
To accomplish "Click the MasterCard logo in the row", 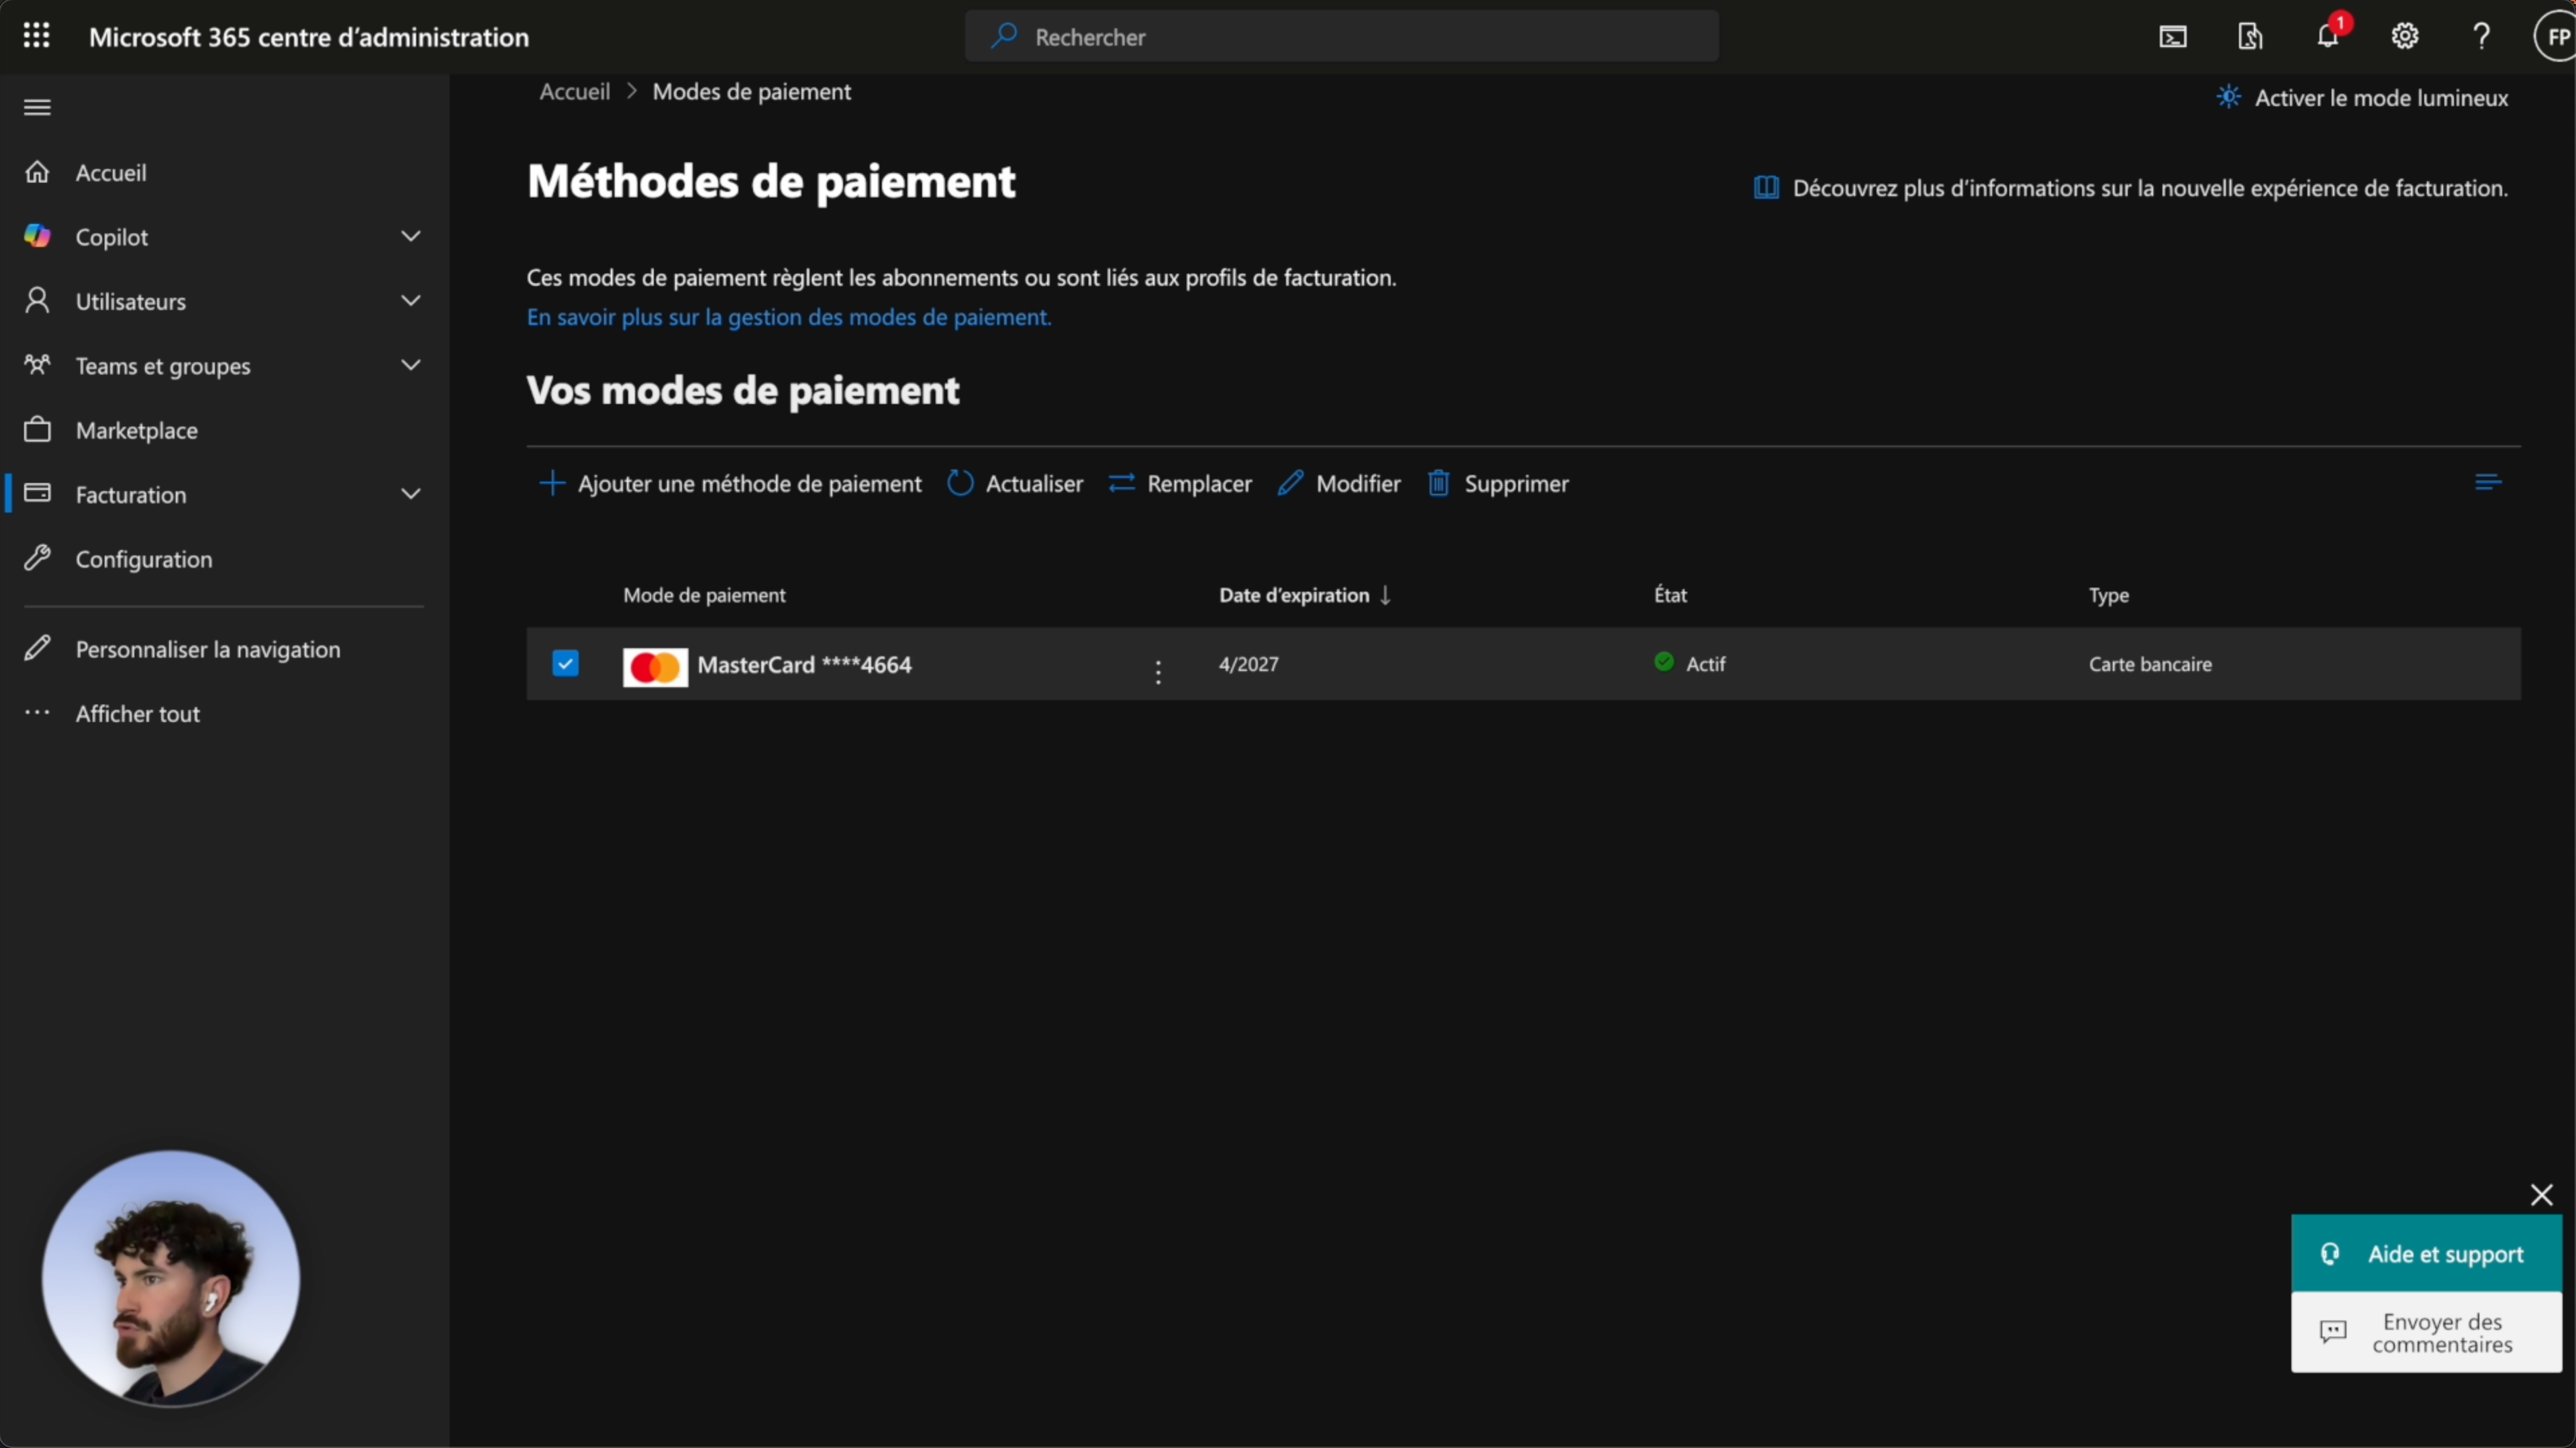I will 655,667.
